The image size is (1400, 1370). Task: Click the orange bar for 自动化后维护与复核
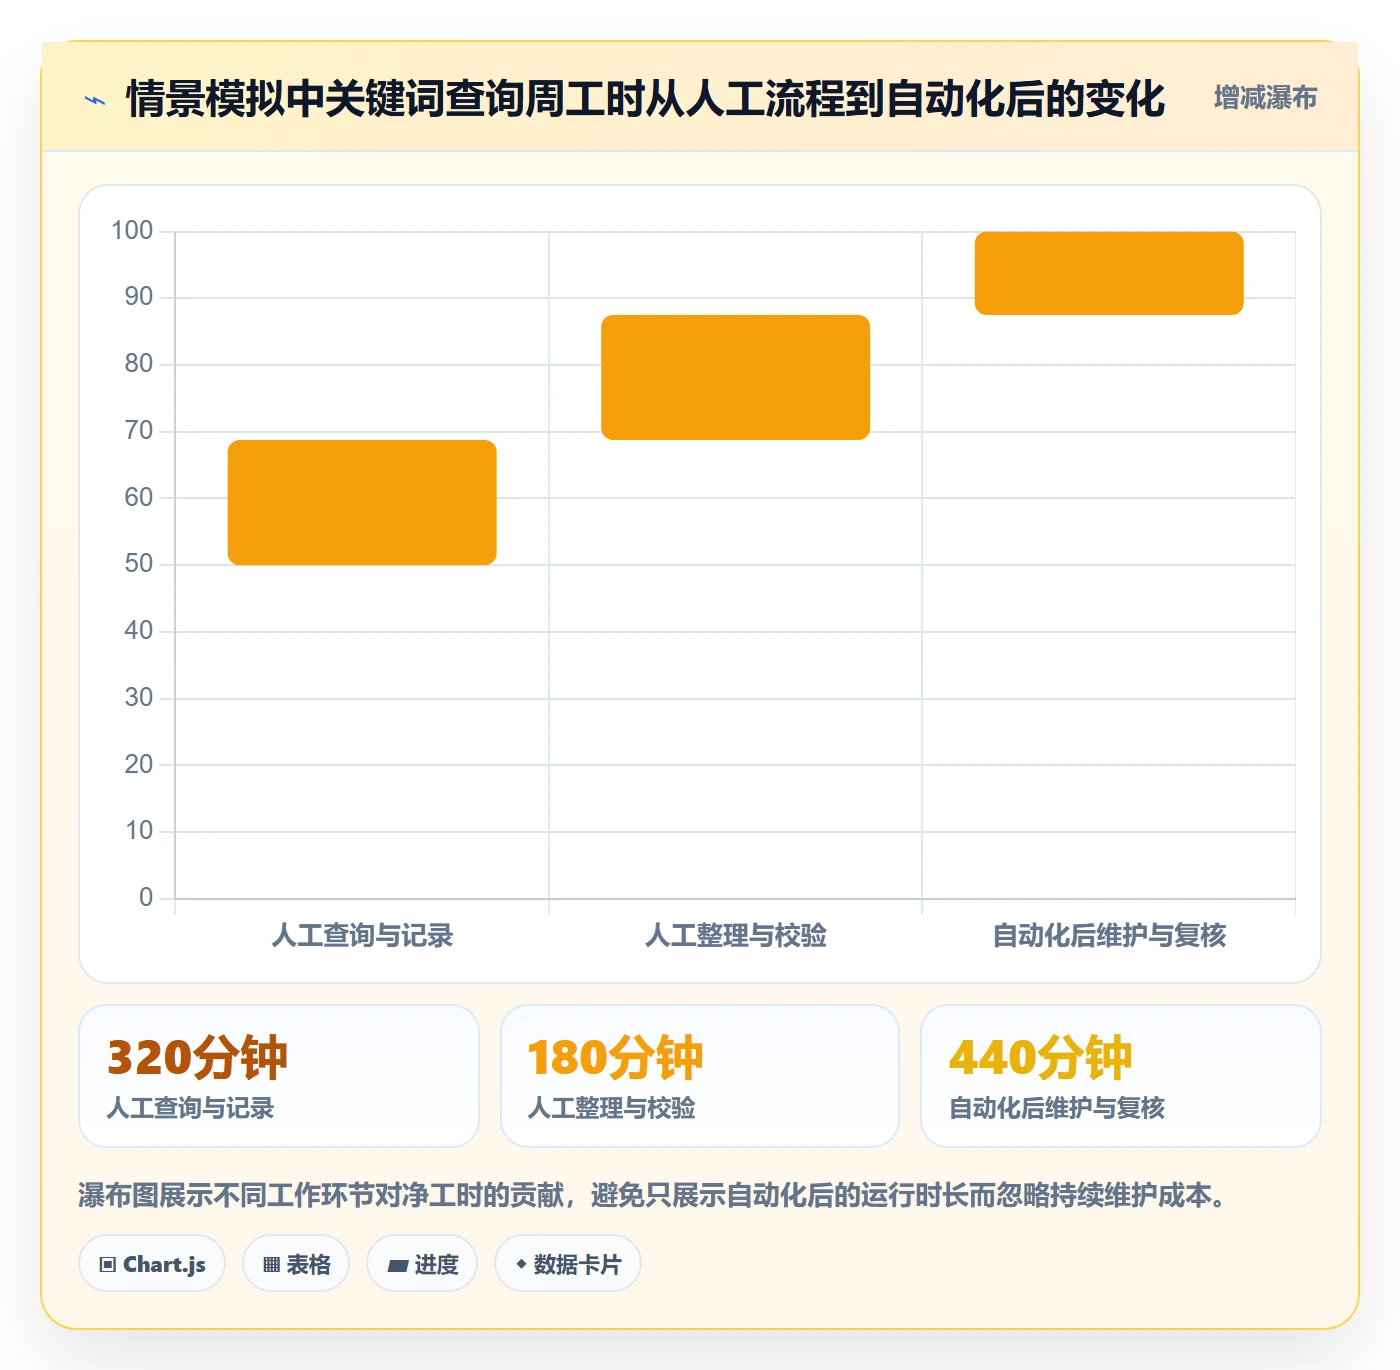click(1109, 273)
